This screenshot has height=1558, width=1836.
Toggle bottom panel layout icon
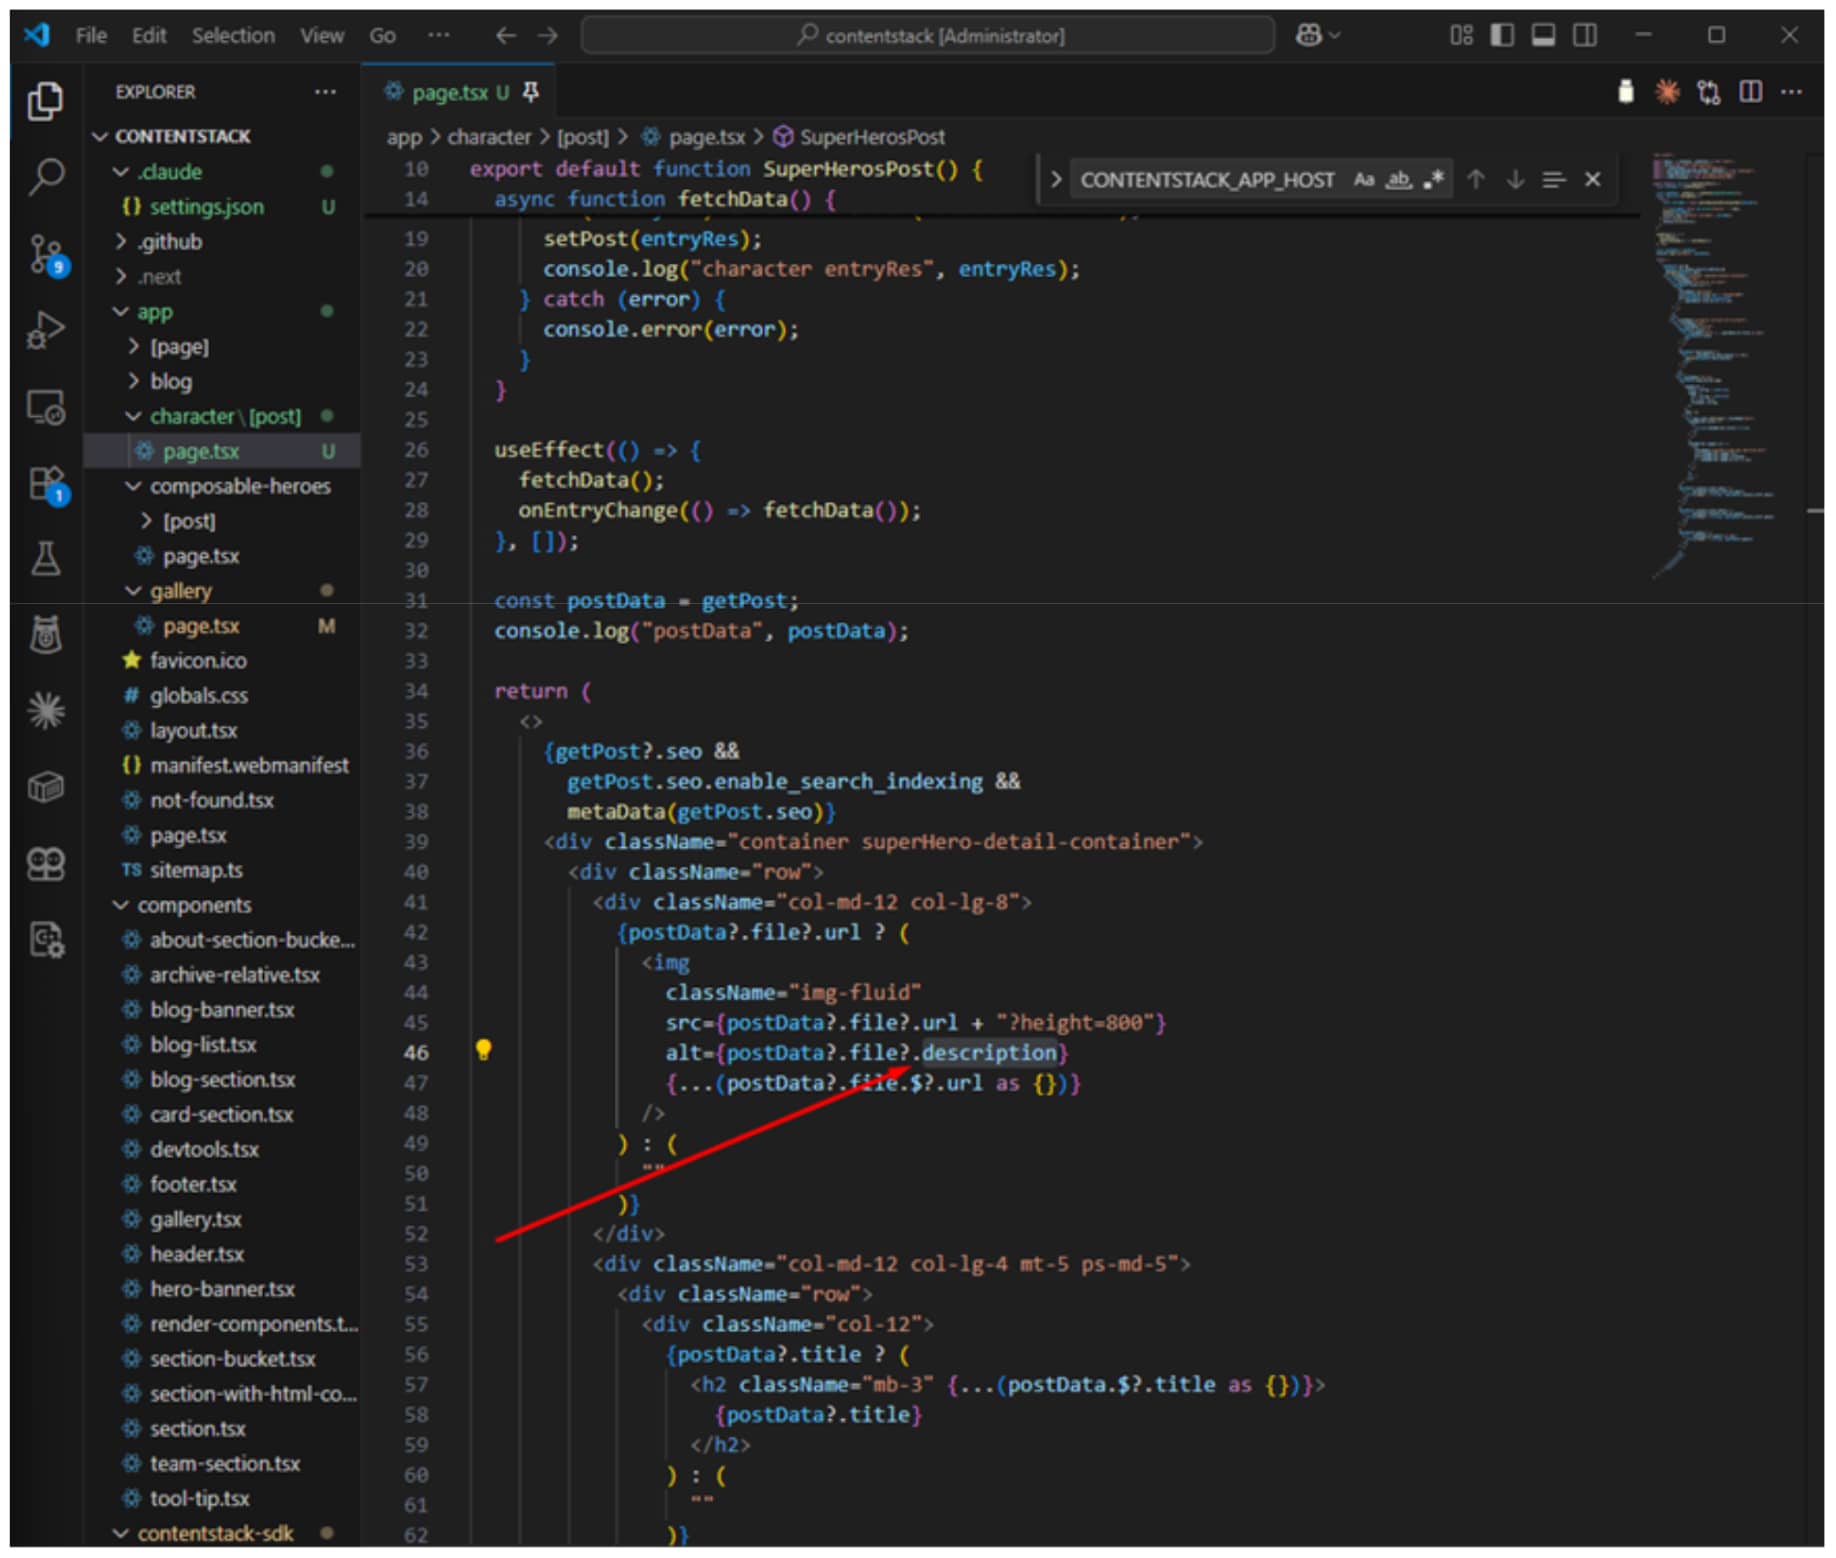(1543, 35)
